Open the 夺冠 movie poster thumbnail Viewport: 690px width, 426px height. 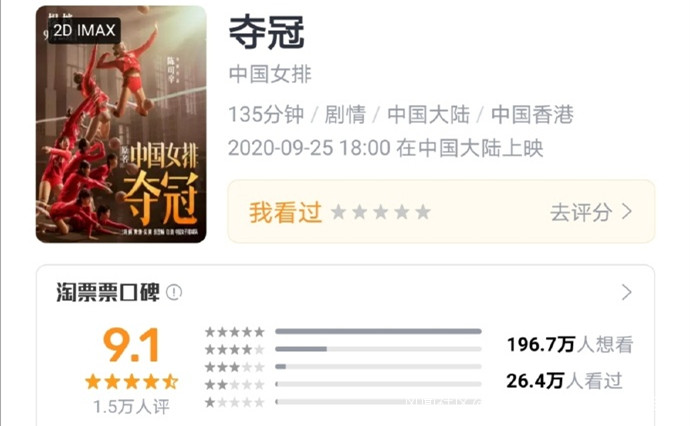tap(121, 124)
